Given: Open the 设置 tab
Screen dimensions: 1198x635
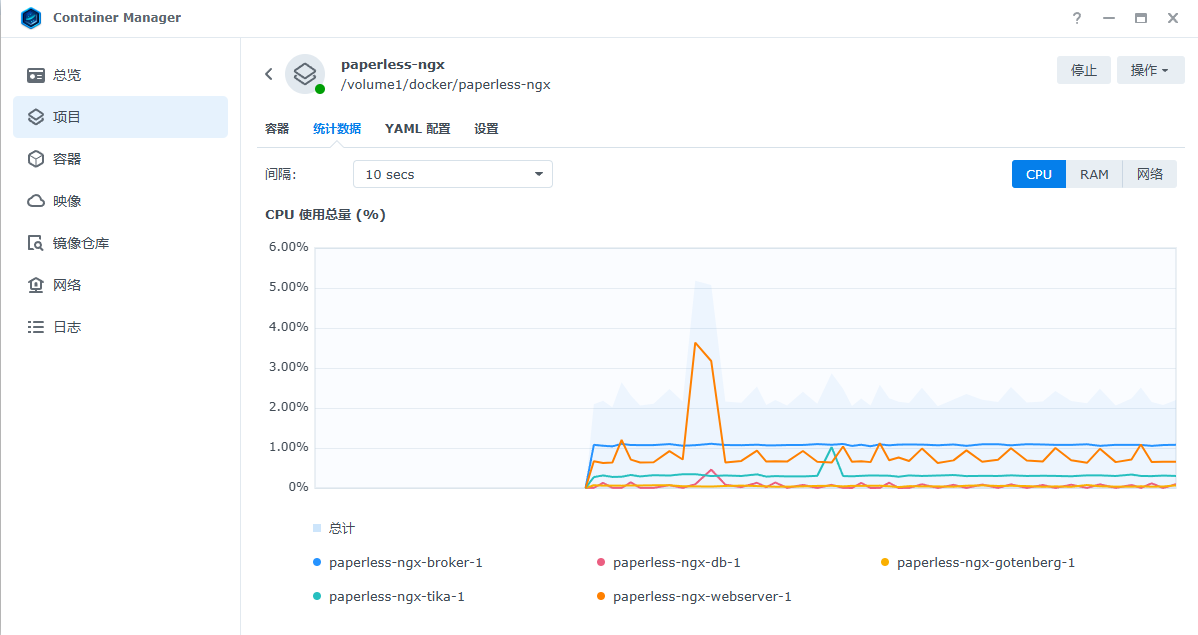Looking at the screenshot, I should coord(486,128).
